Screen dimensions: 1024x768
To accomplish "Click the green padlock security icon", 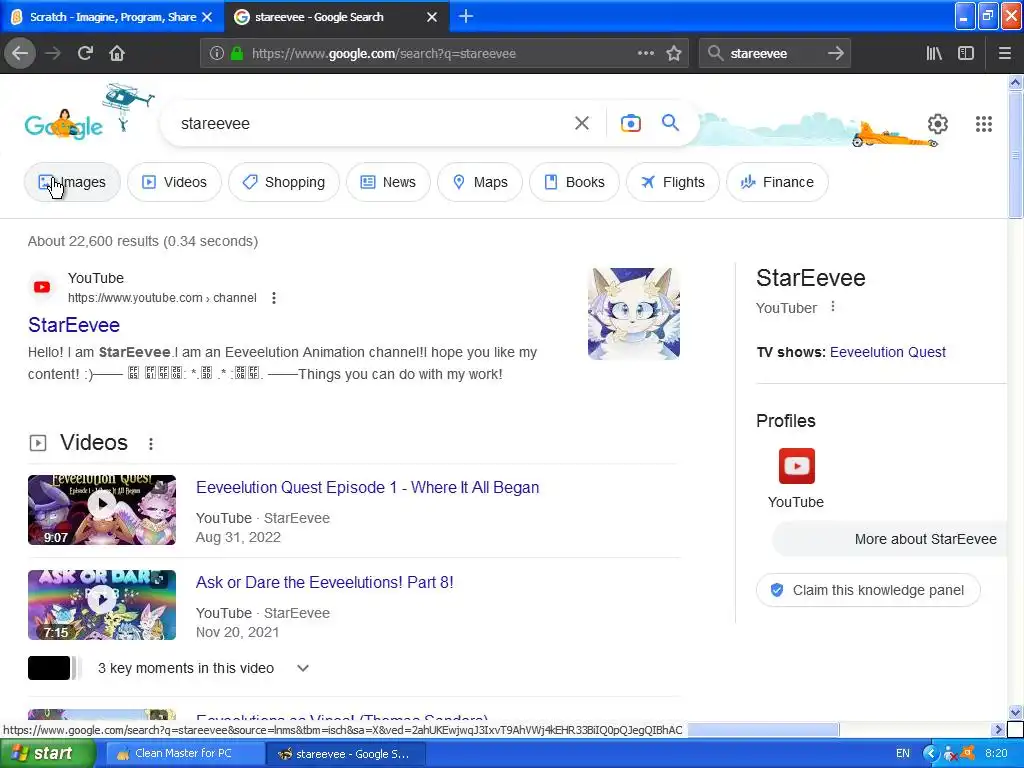I will pyautogui.click(x=237, y=54).
